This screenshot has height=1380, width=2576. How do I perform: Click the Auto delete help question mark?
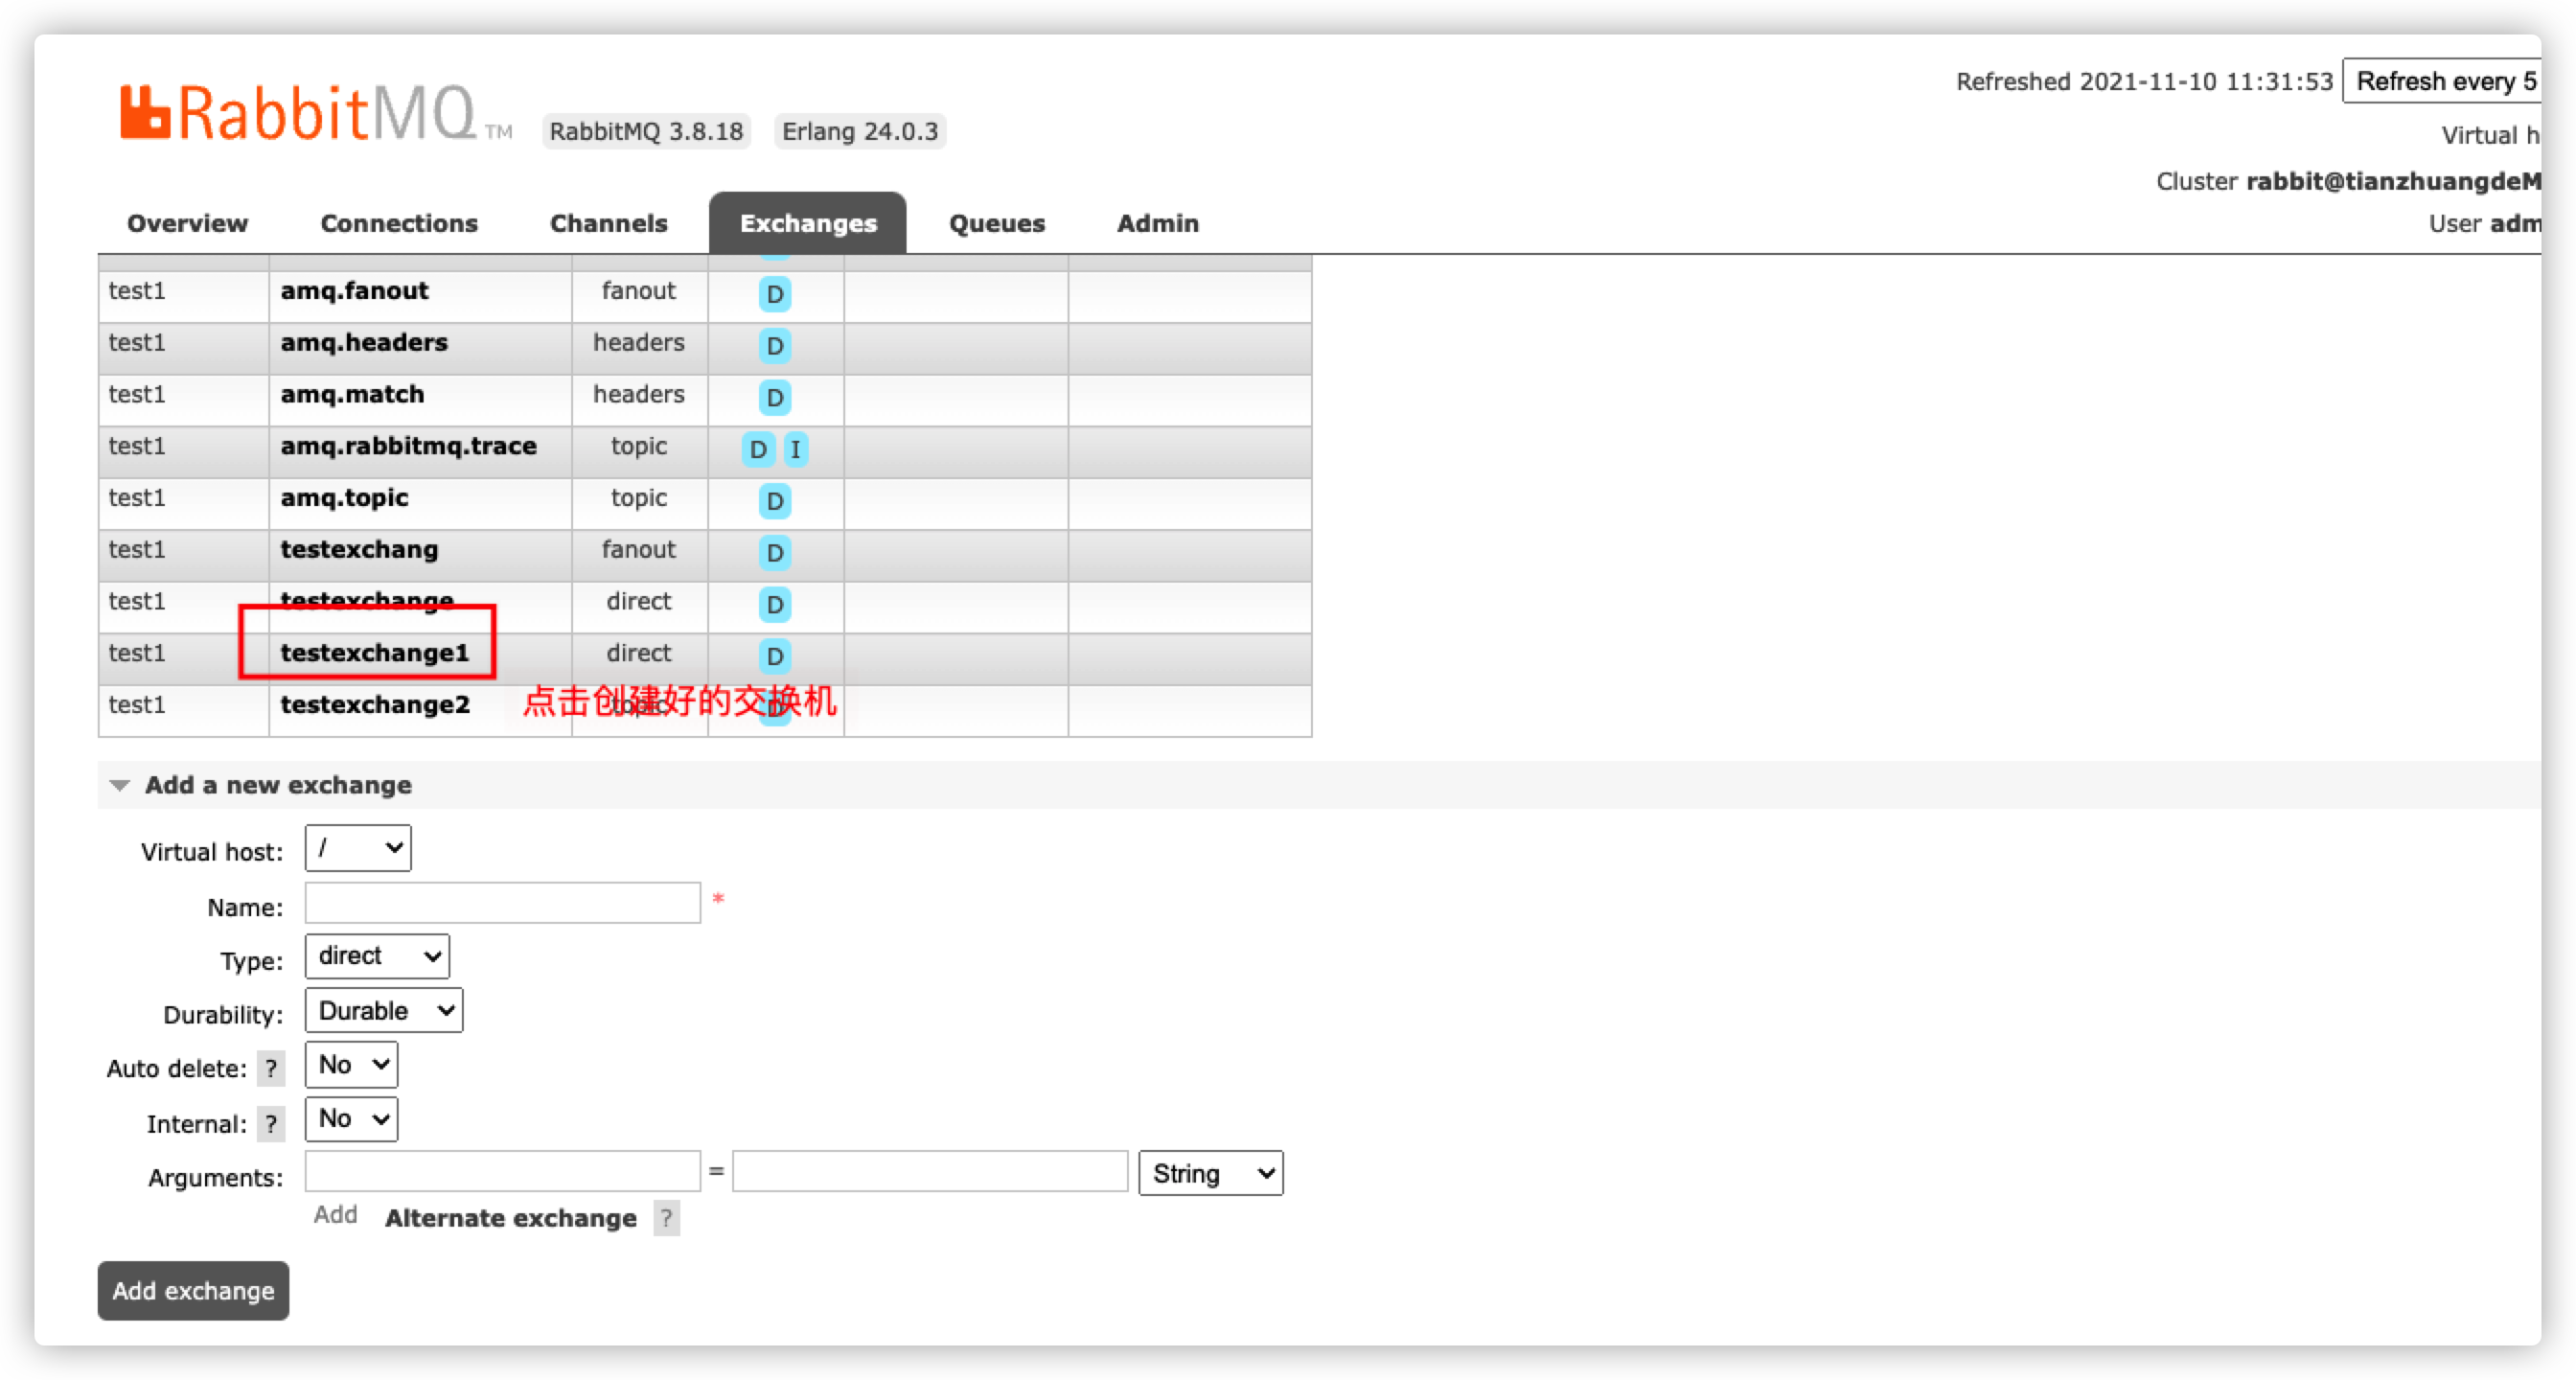point(270,1068)
